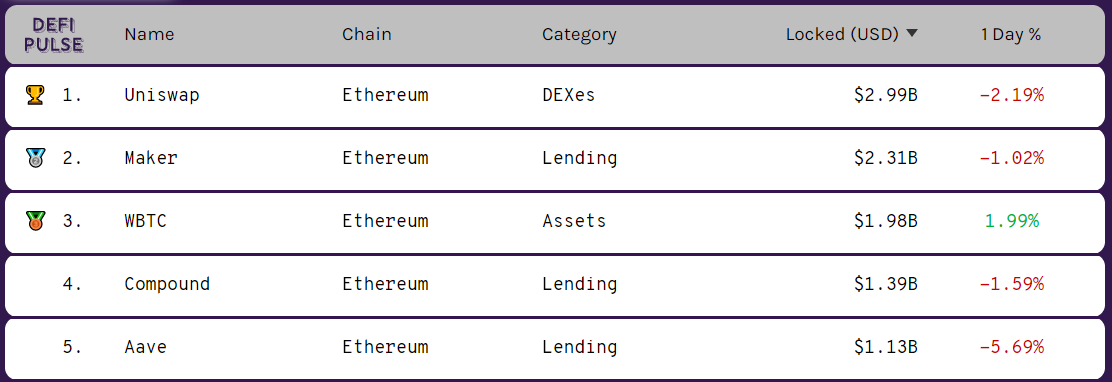Sort by the Category column header
This screenshot has width=1112, height=382.
pos(579,34)
